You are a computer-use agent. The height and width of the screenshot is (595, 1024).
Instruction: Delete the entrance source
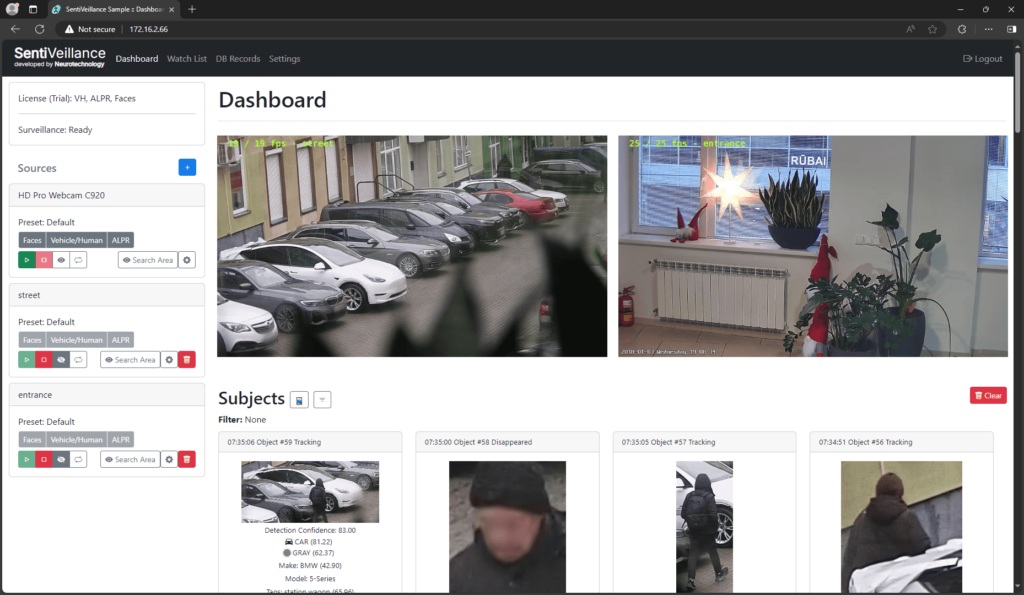tap(187, 459)
